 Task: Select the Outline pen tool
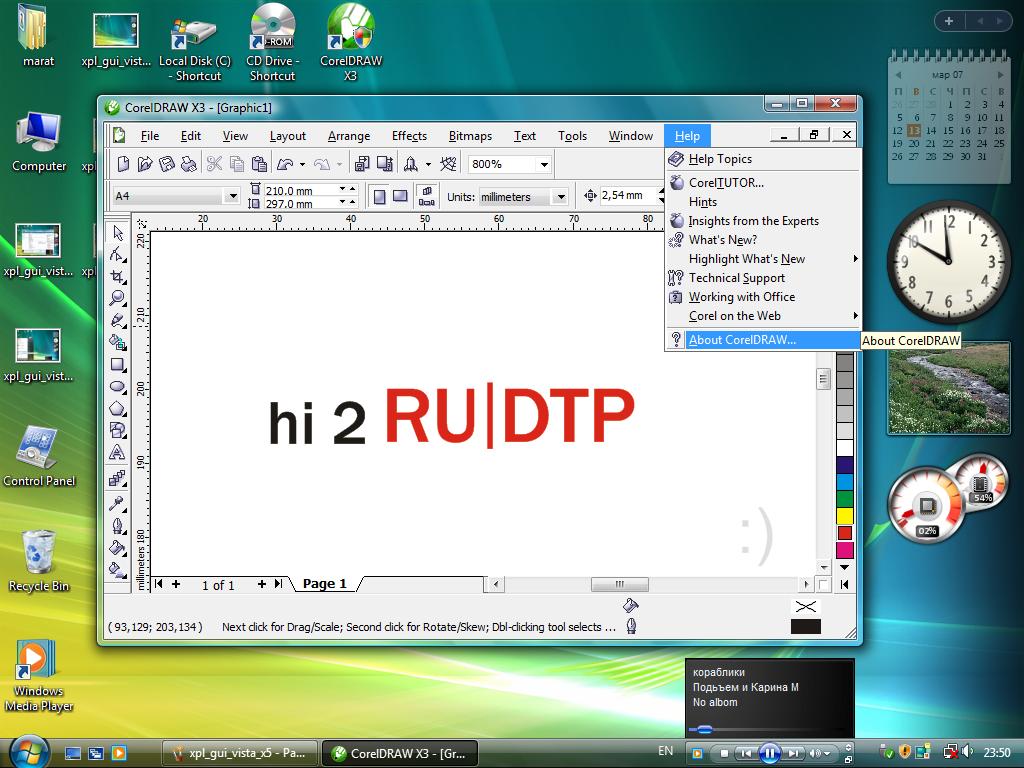[x=118, y=526]
